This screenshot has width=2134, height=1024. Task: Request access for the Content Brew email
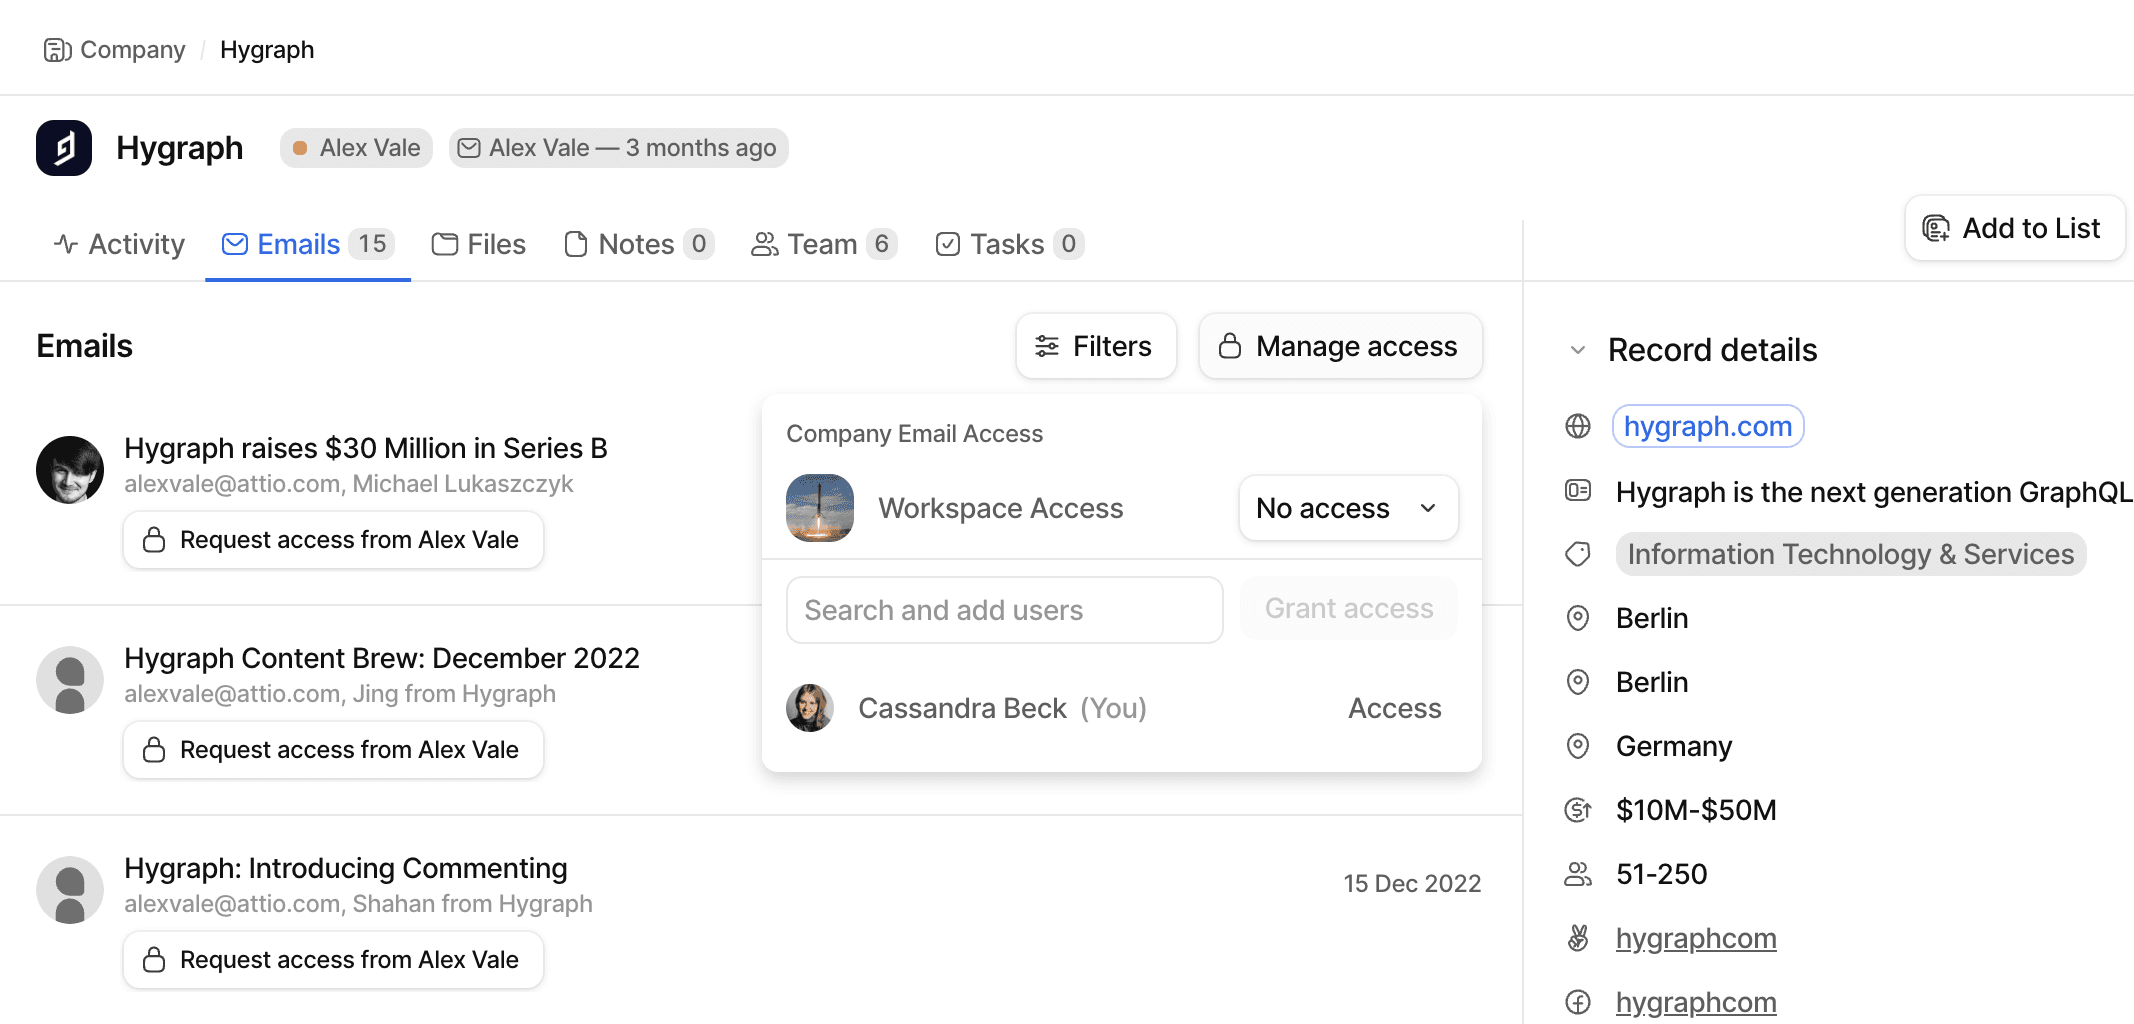click(334, 750)
